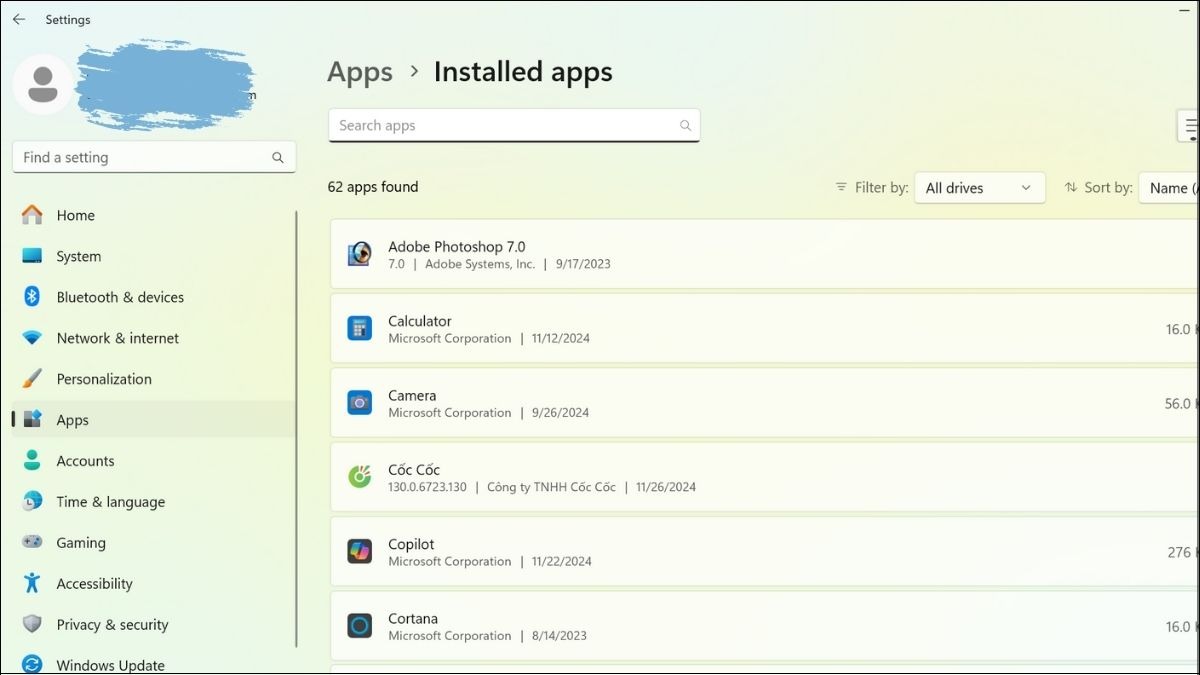
Task: Click the Installed apps heading
Action: 523,73
